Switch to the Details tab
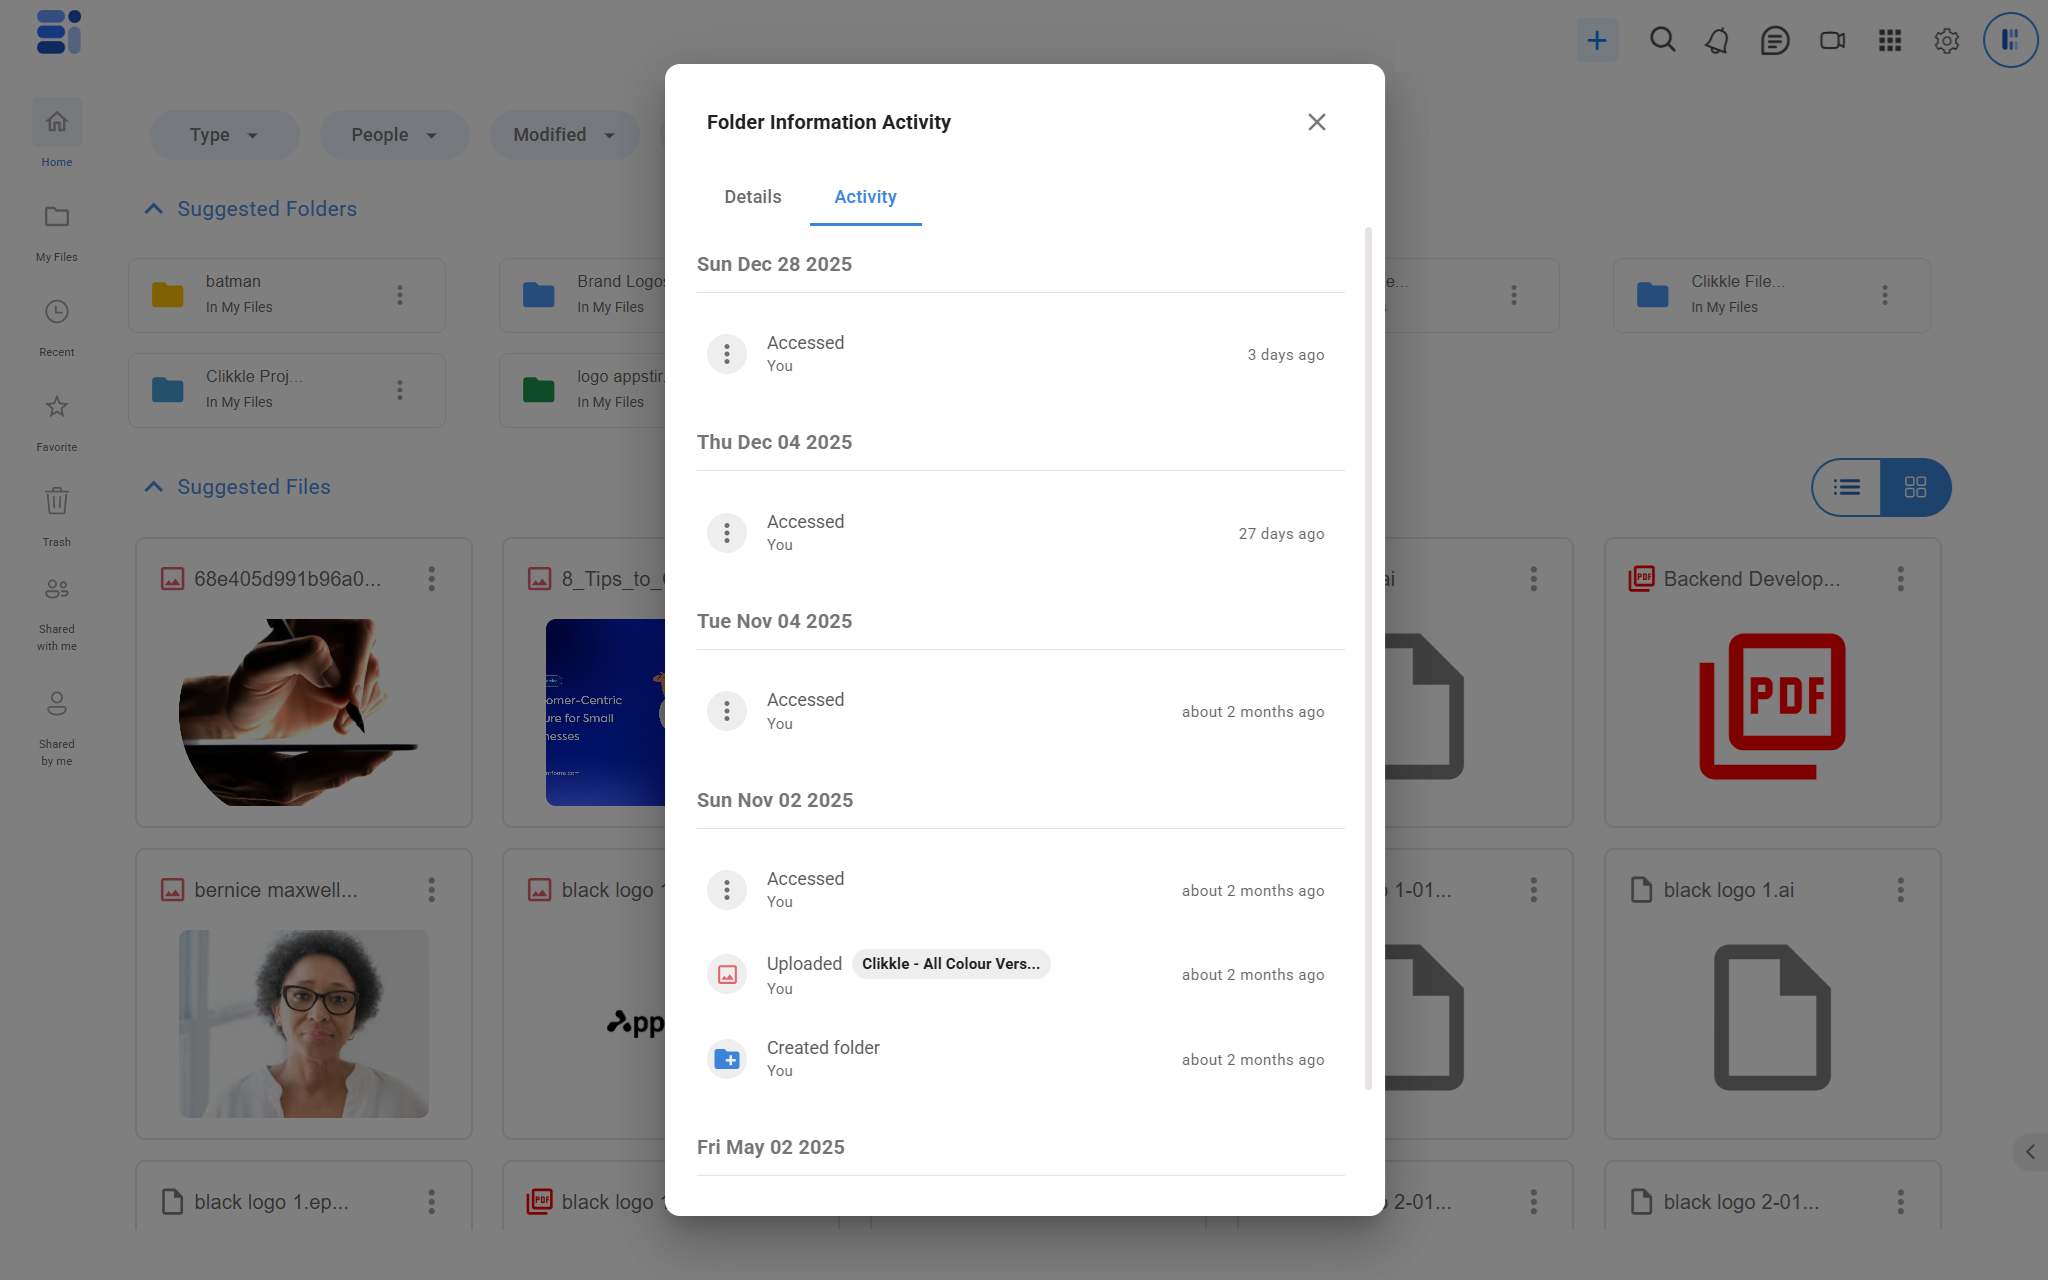2048x1280 pixels. click(x=752, y=197)
